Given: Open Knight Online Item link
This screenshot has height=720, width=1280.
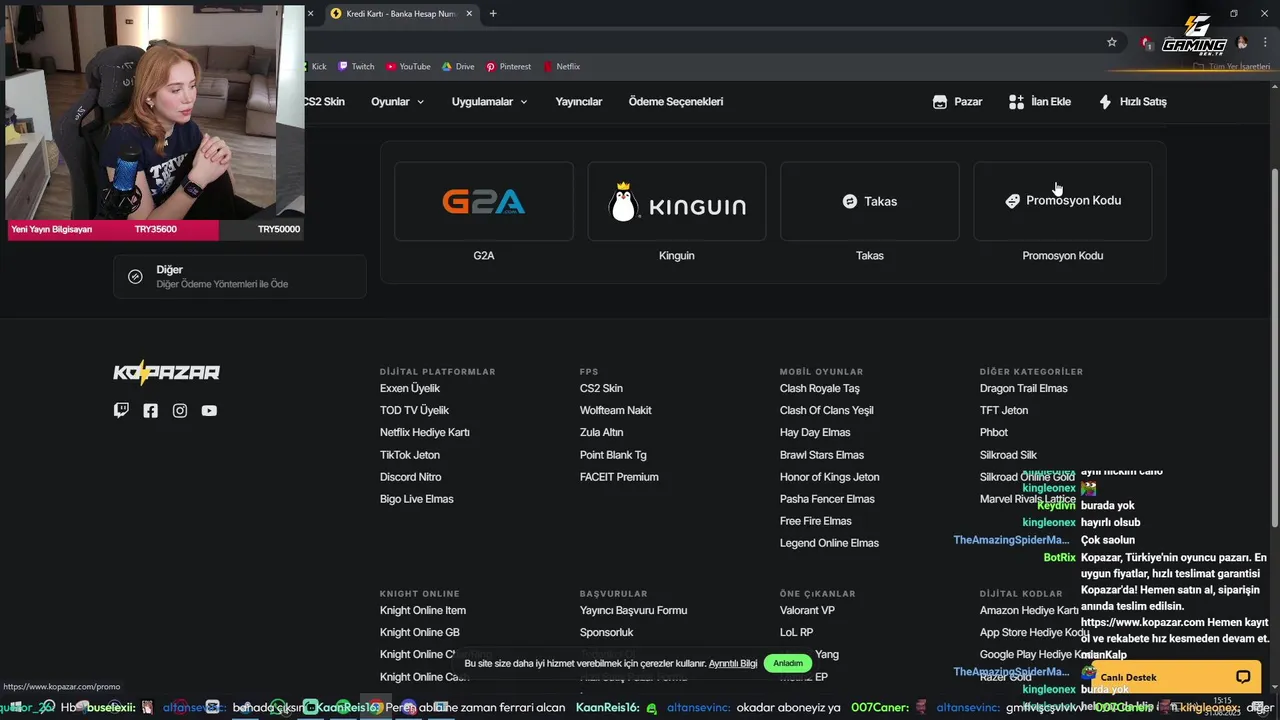Looking at the screenshot, I should point(423,610).
